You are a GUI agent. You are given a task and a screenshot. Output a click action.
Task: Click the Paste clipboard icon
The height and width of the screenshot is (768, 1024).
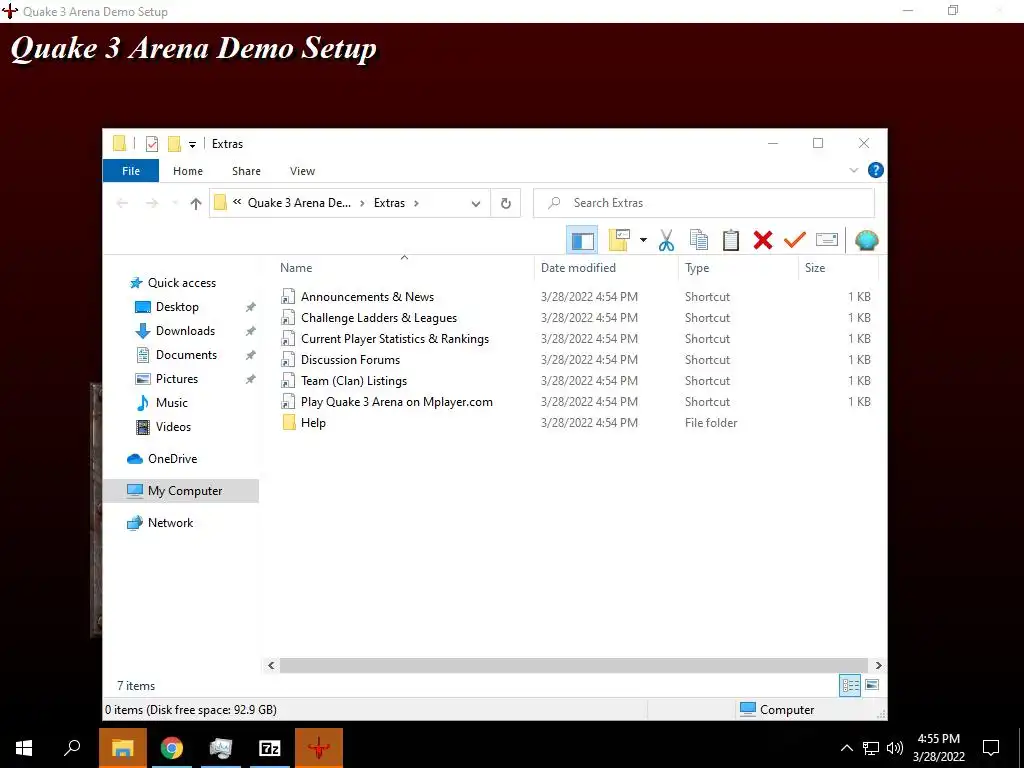click(x=731, y=240)
